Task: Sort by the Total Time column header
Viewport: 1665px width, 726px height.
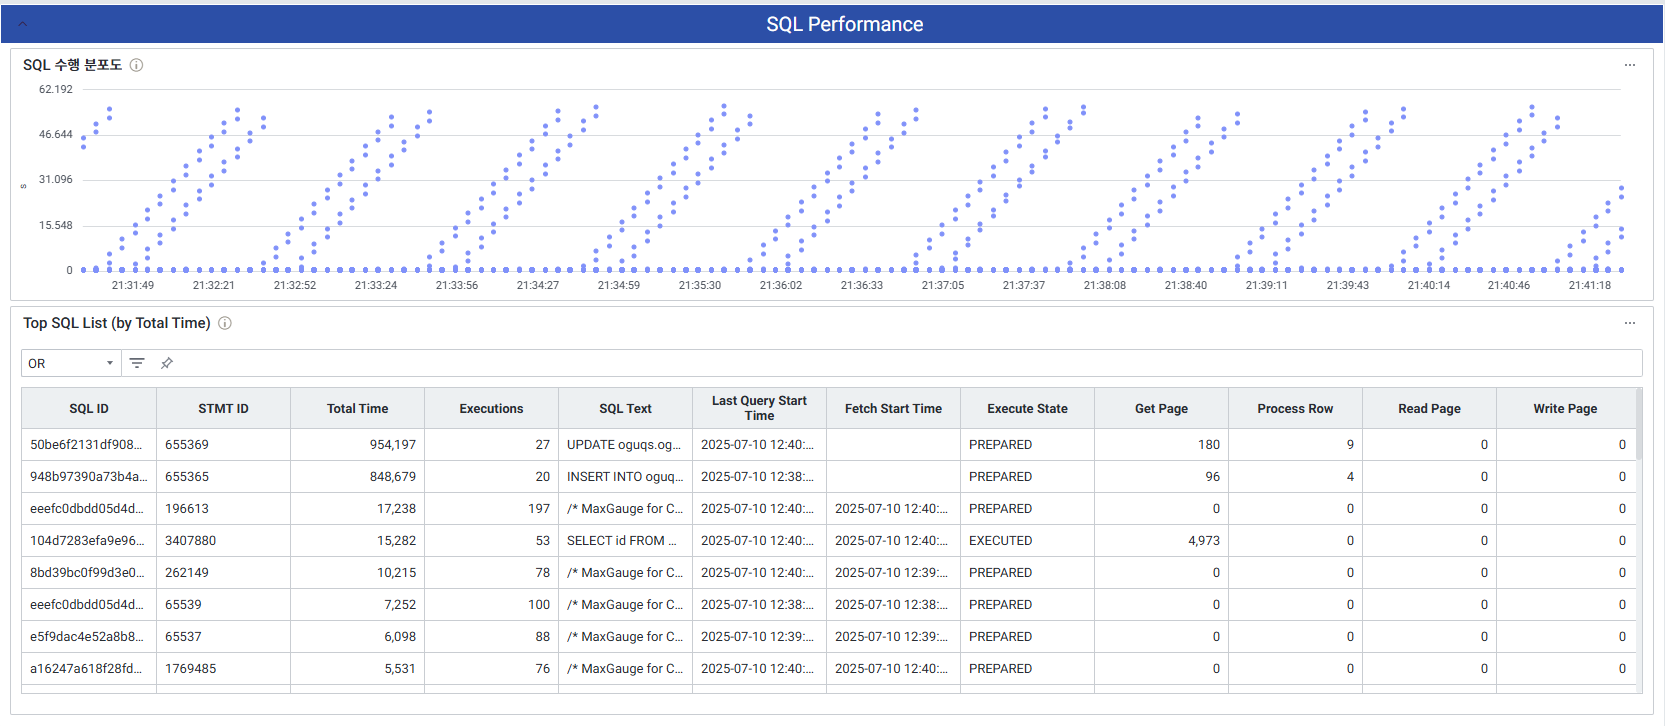Action: [357, 408]
